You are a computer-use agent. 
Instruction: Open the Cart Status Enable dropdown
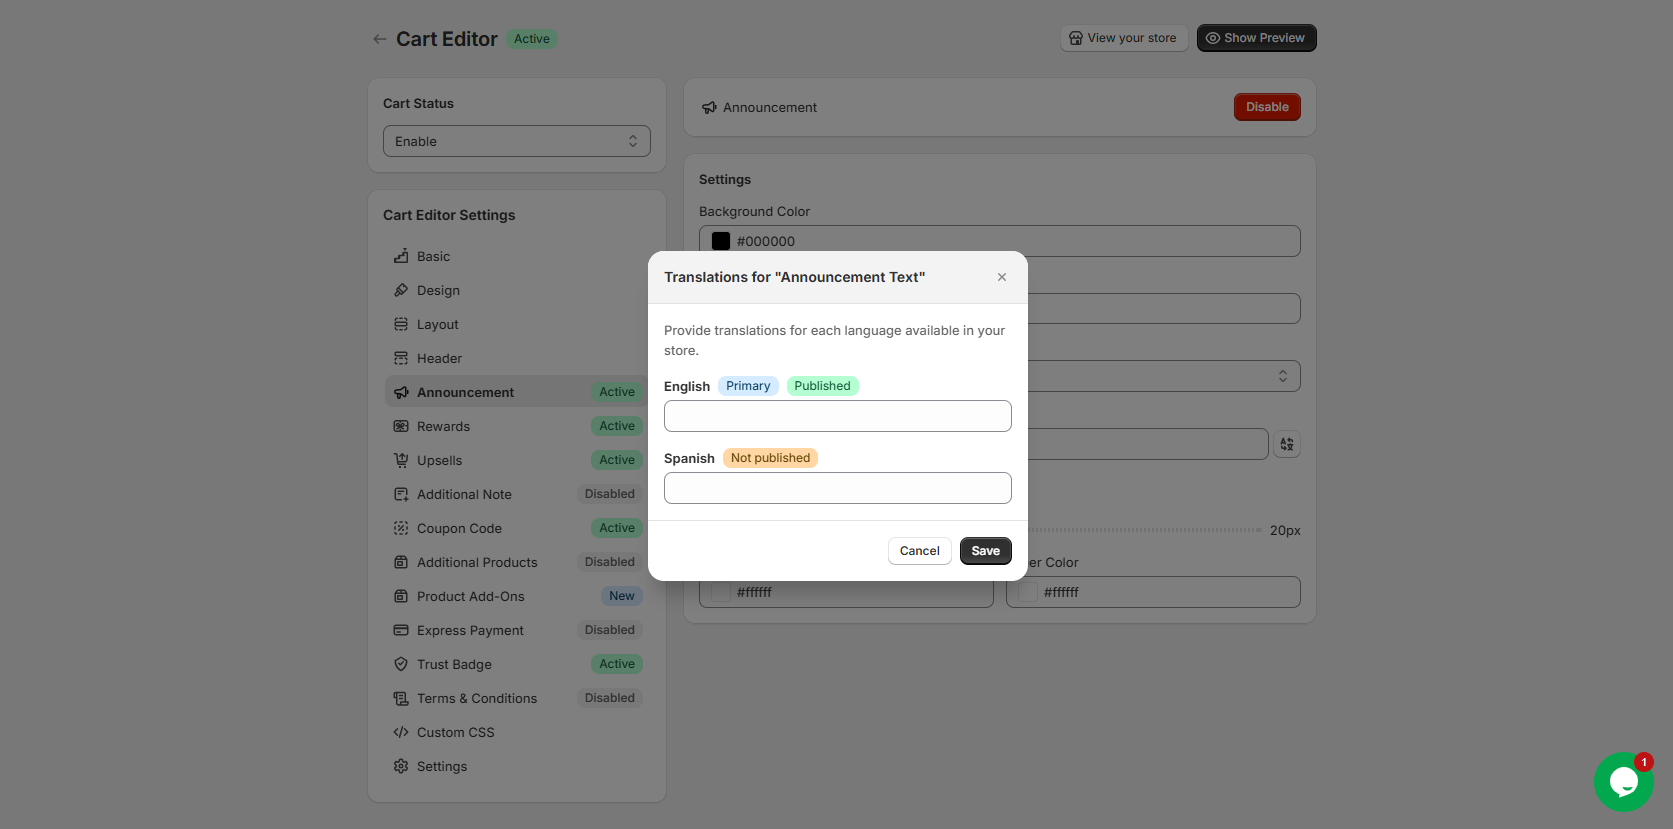pos(516,141)
